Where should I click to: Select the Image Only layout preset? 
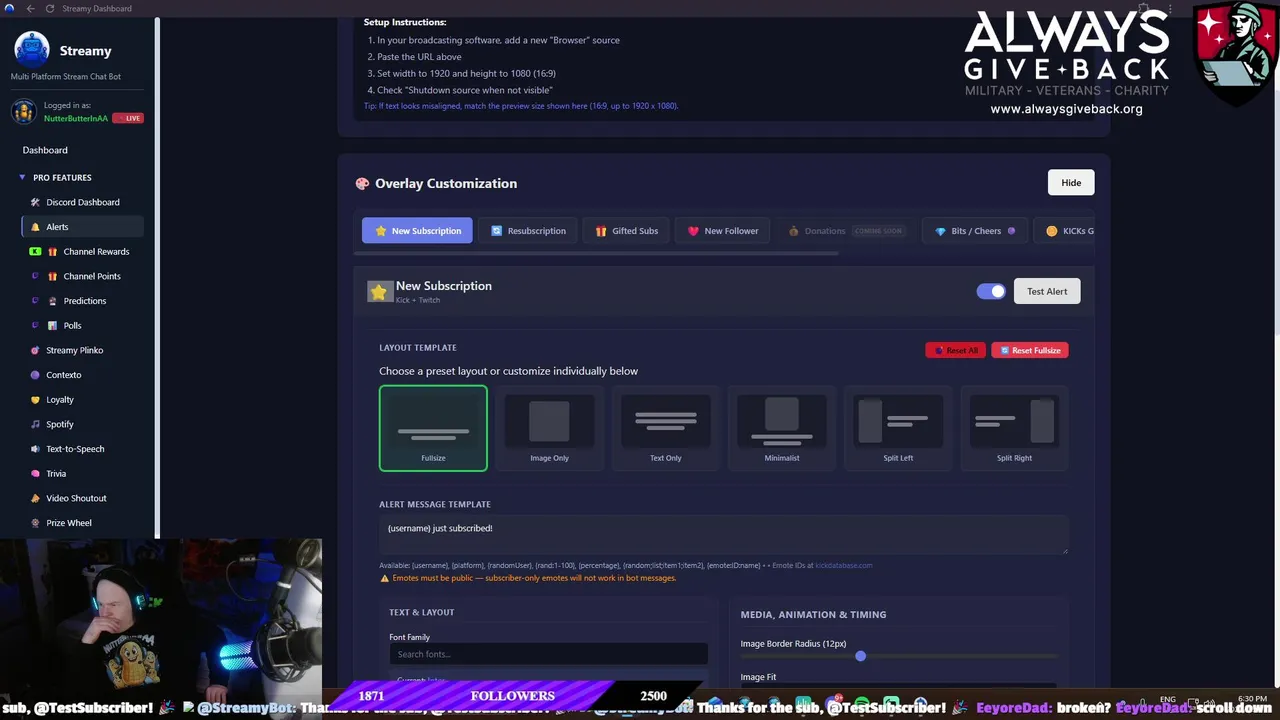pos(549,428)
